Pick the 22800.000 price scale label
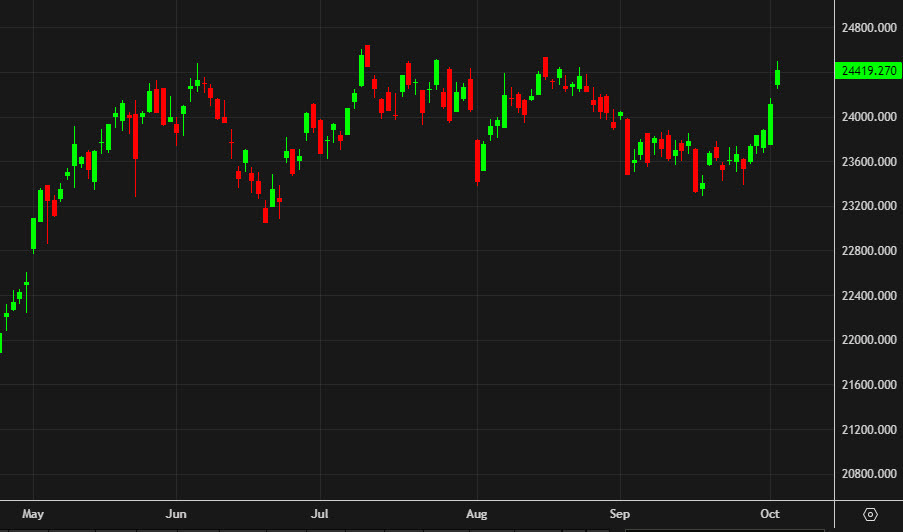This screenshot has height=532, width=903. (x=867, y=251)
